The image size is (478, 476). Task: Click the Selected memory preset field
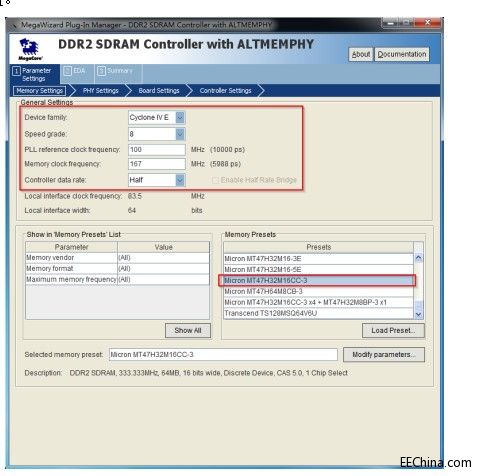tap(223, 354)
